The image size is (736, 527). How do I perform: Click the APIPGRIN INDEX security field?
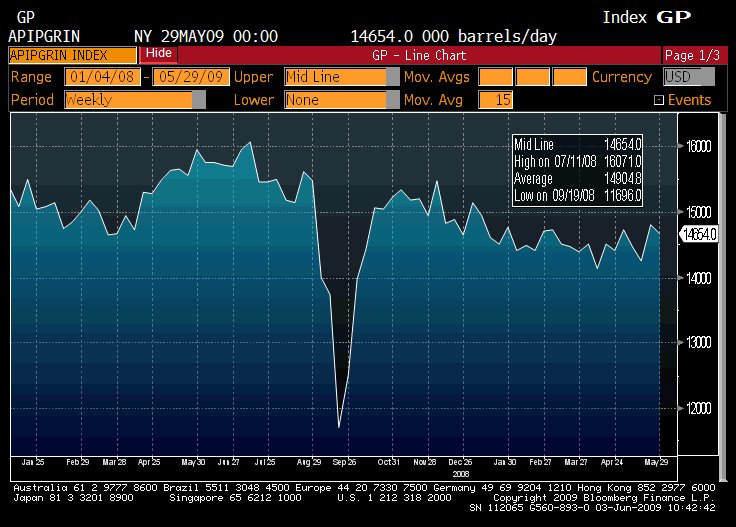coord(72,55)
